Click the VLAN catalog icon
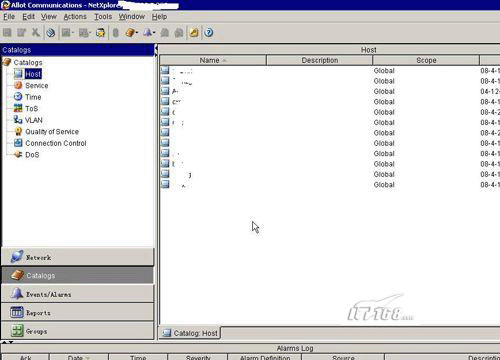This screenshot has height=360, width=500. (x=18, y=120)
